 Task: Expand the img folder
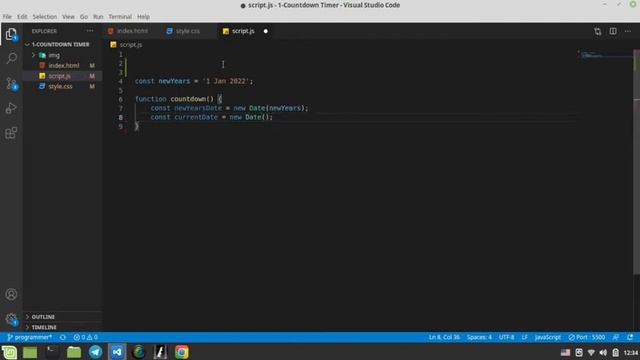click(54, 55)
